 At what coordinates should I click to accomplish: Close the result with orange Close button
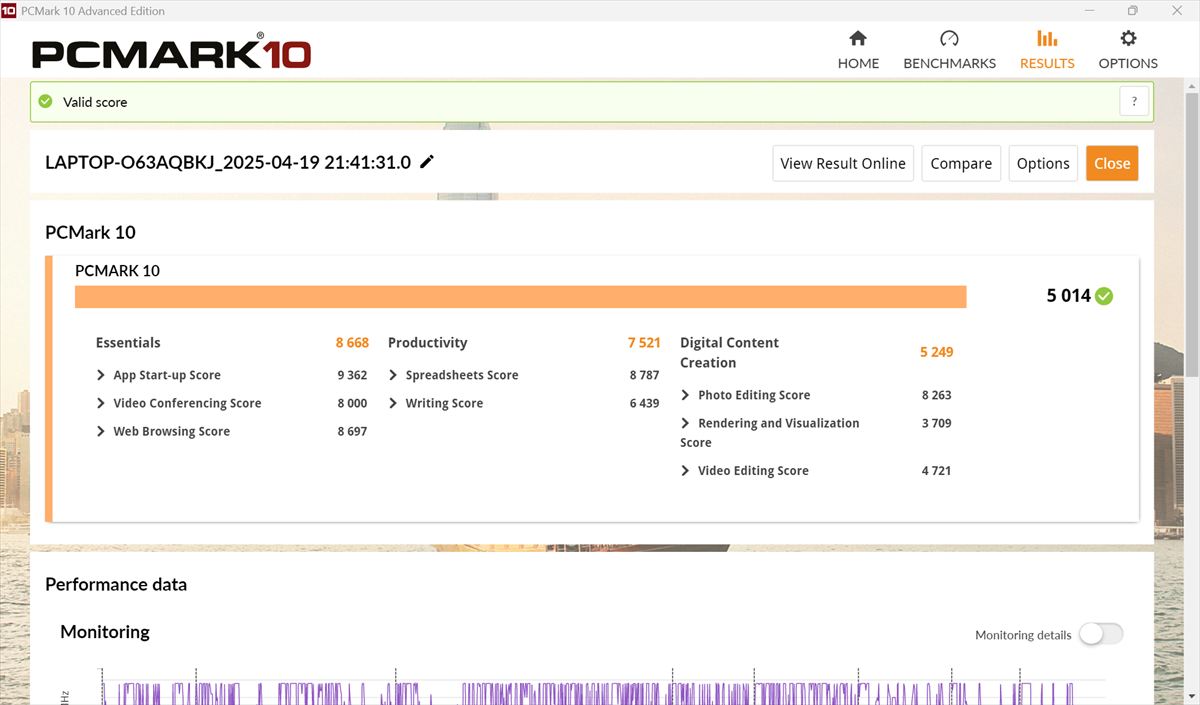click(1112, 163)
